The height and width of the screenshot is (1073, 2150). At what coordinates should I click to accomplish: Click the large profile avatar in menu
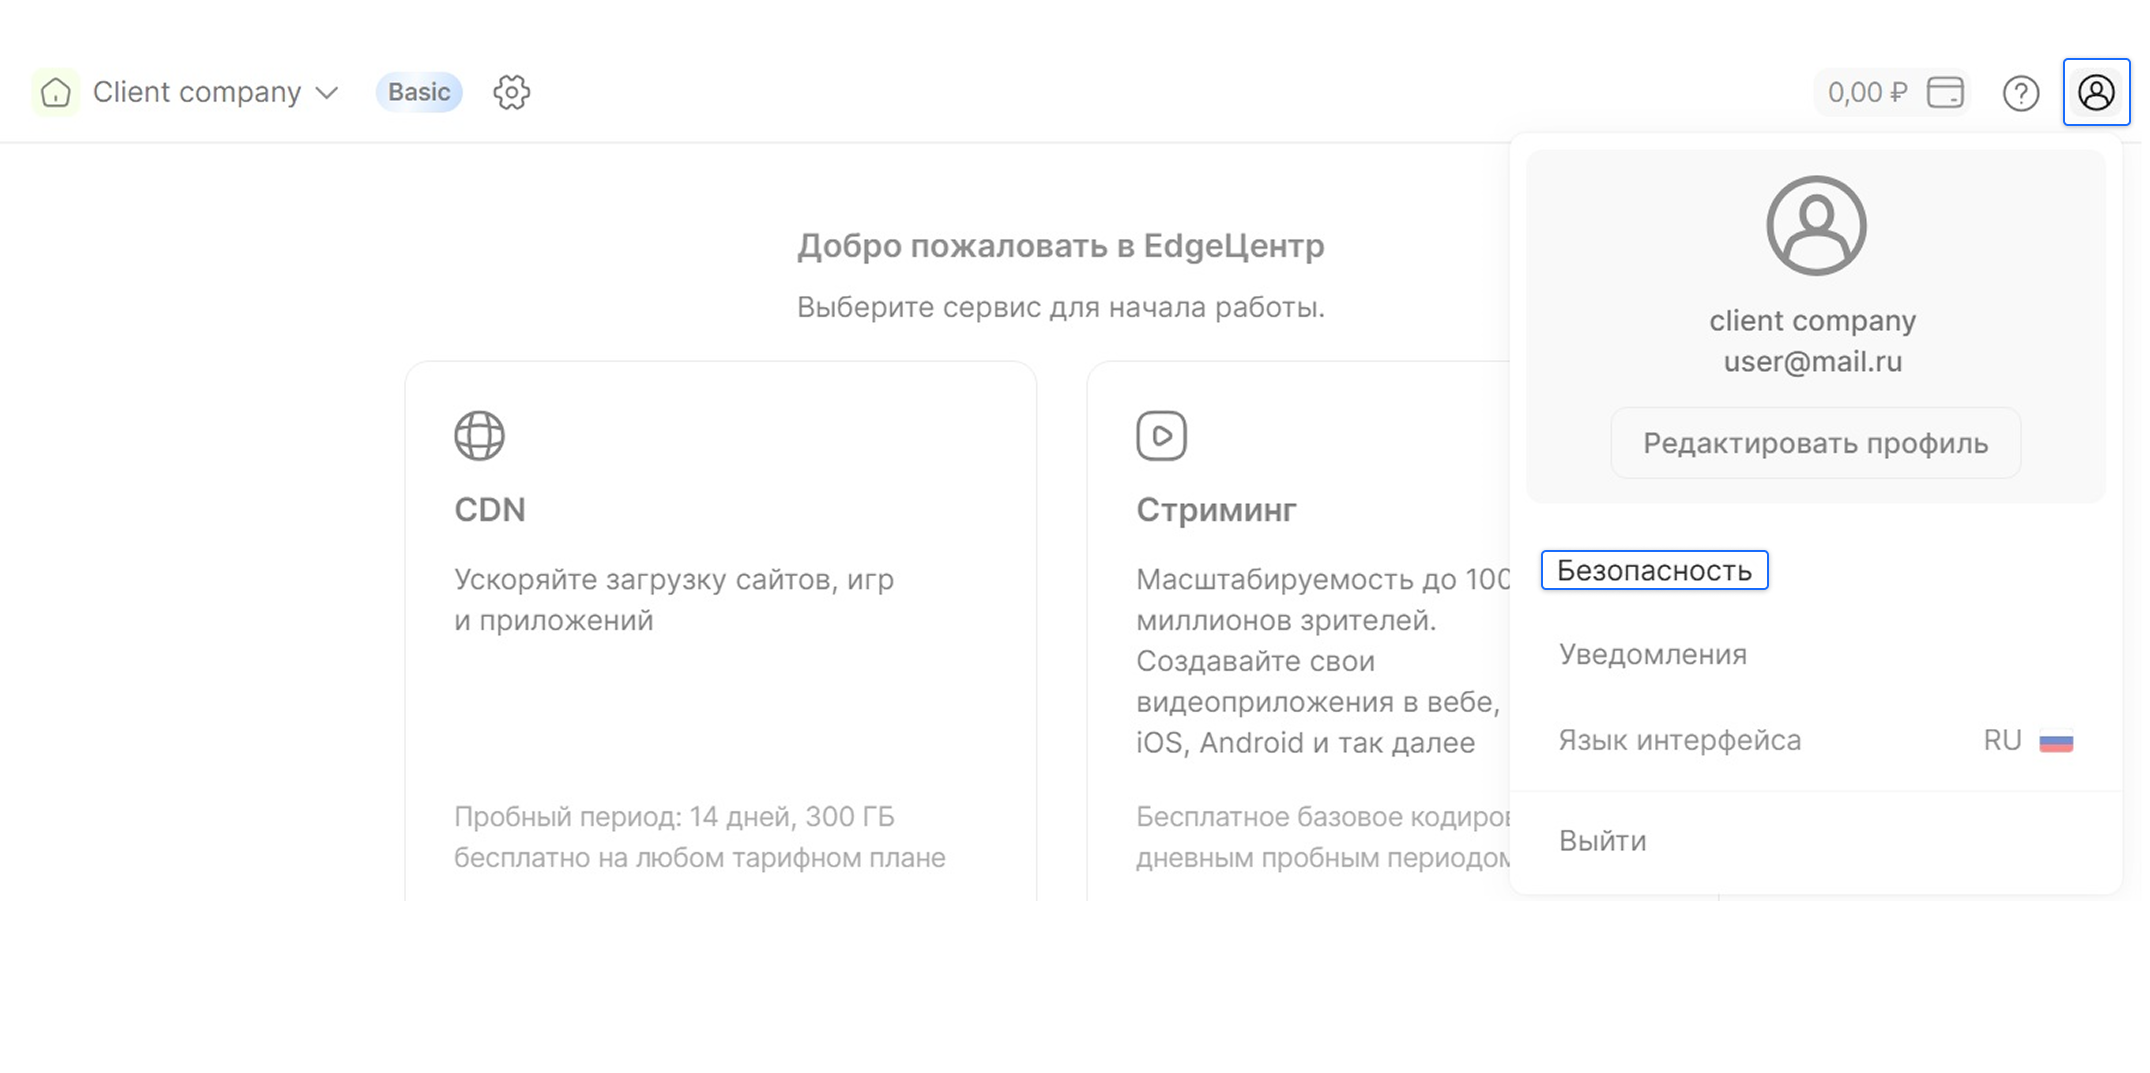pos(1816,226)
